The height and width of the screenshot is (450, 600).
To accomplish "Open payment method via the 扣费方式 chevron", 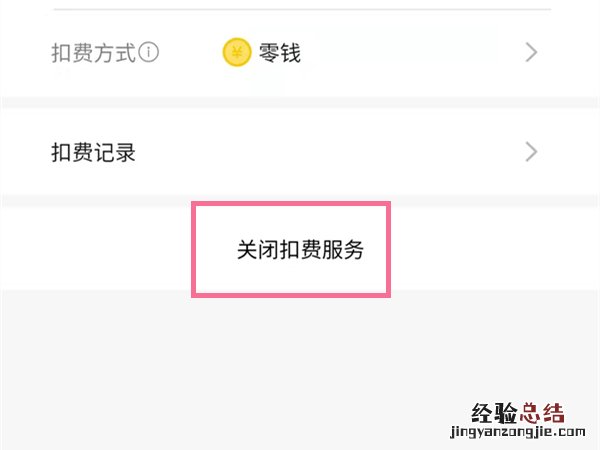I will point(531,53).
